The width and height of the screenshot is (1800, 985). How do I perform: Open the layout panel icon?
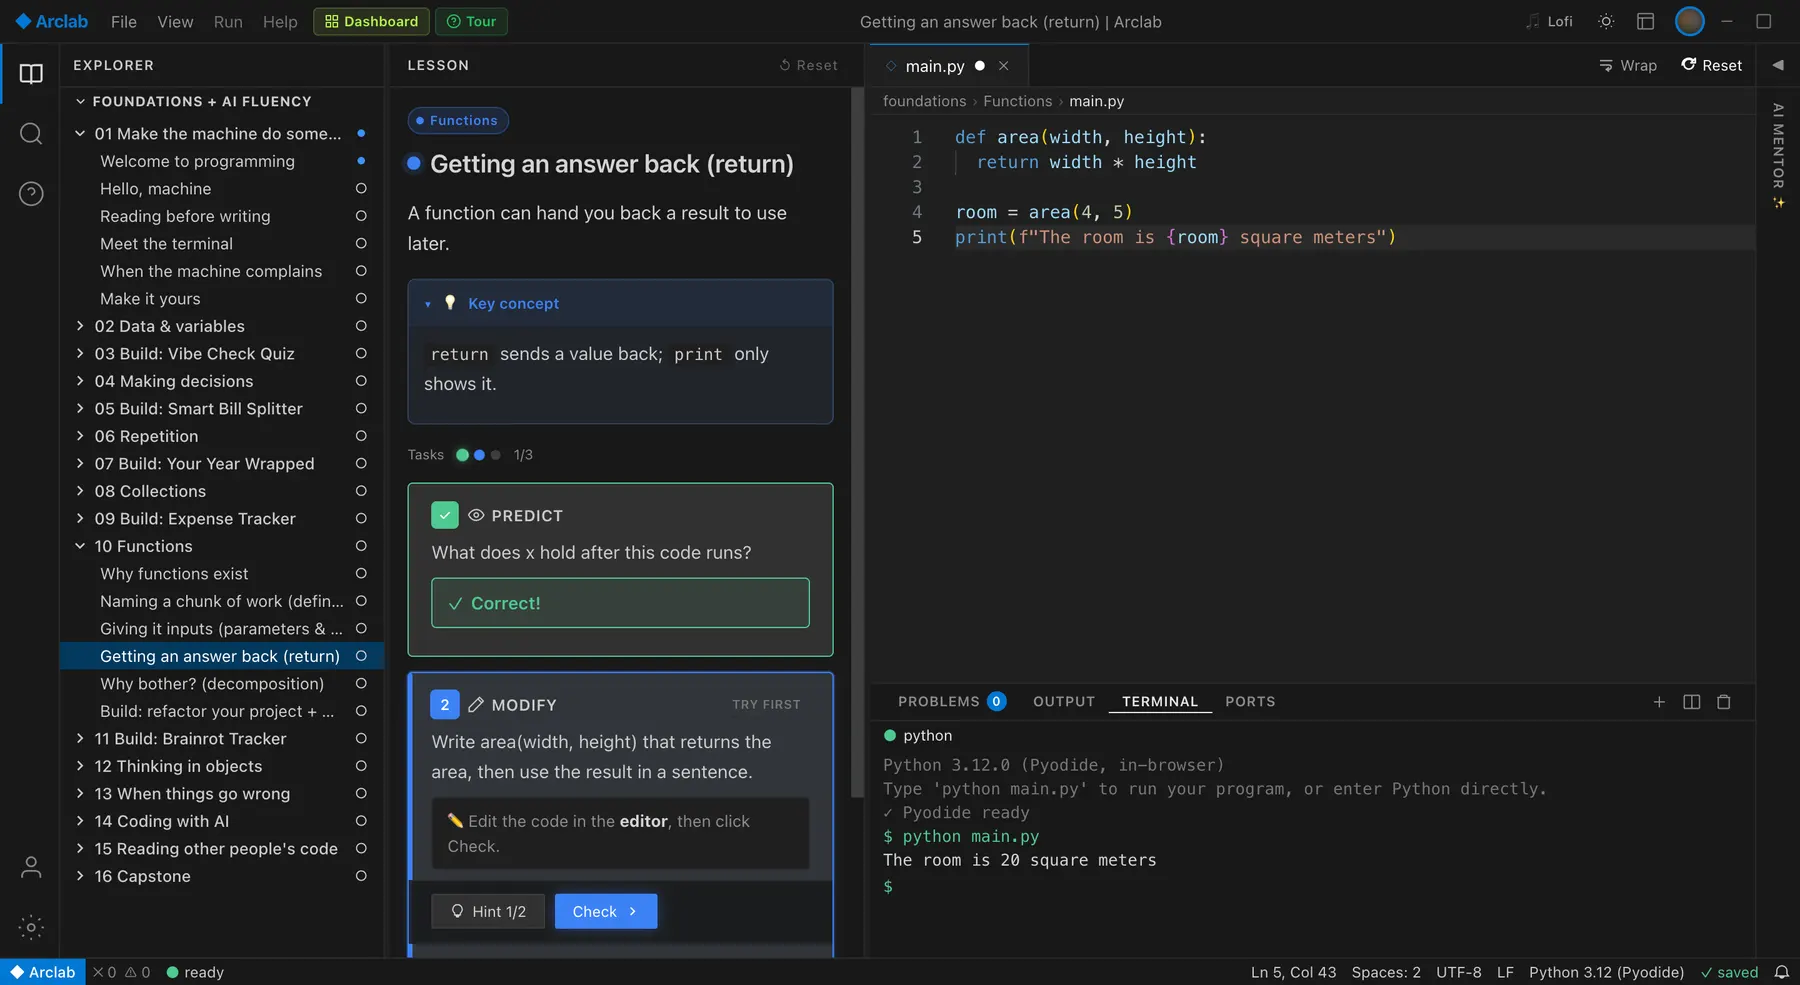click(x=1646, y=21)
